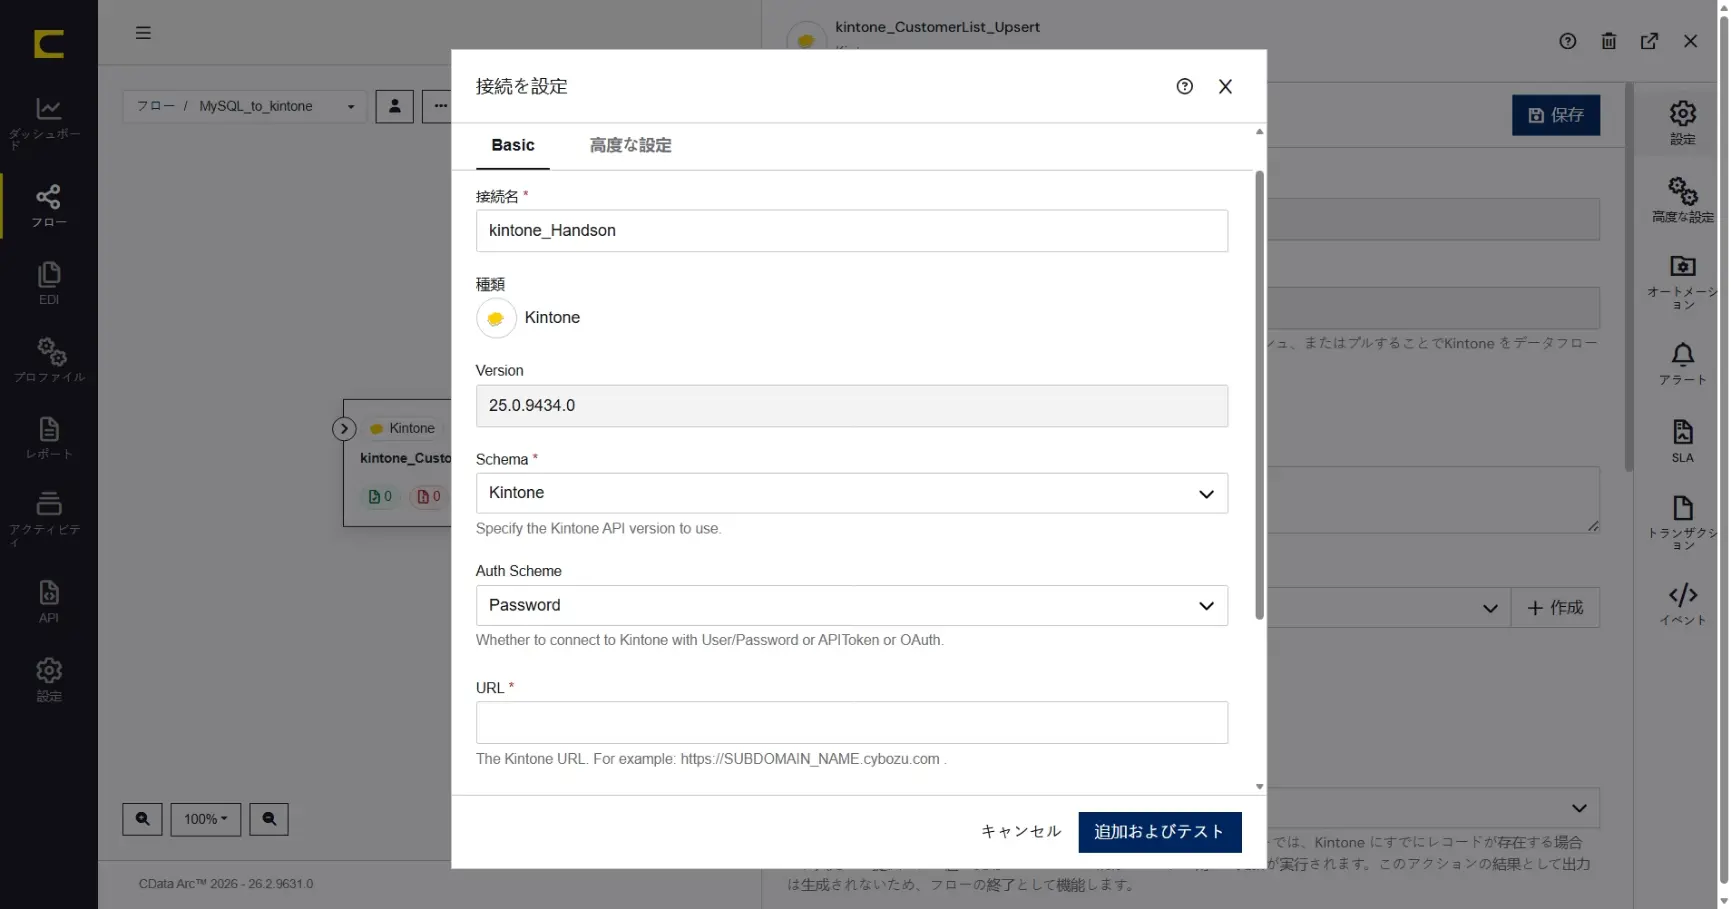Screen dimensions: 1731x909
Task: Switch to the Basic tab
Action: [x=513, y=146]
